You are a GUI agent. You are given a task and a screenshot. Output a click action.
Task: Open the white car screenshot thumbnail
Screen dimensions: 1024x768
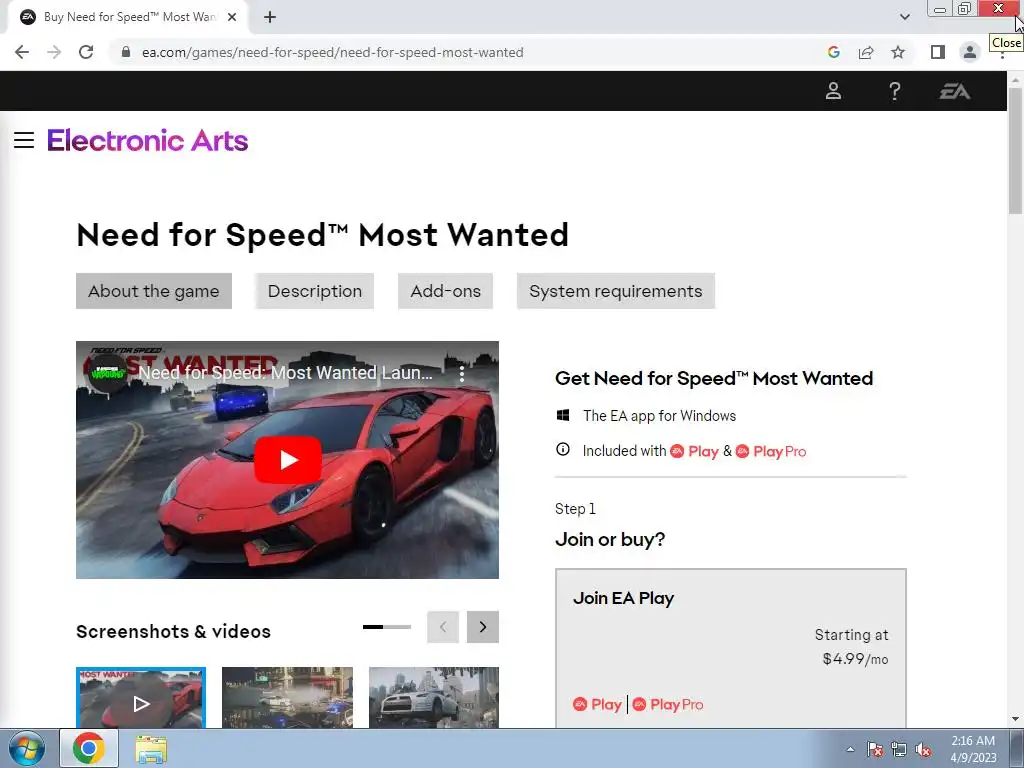point(434,697)
